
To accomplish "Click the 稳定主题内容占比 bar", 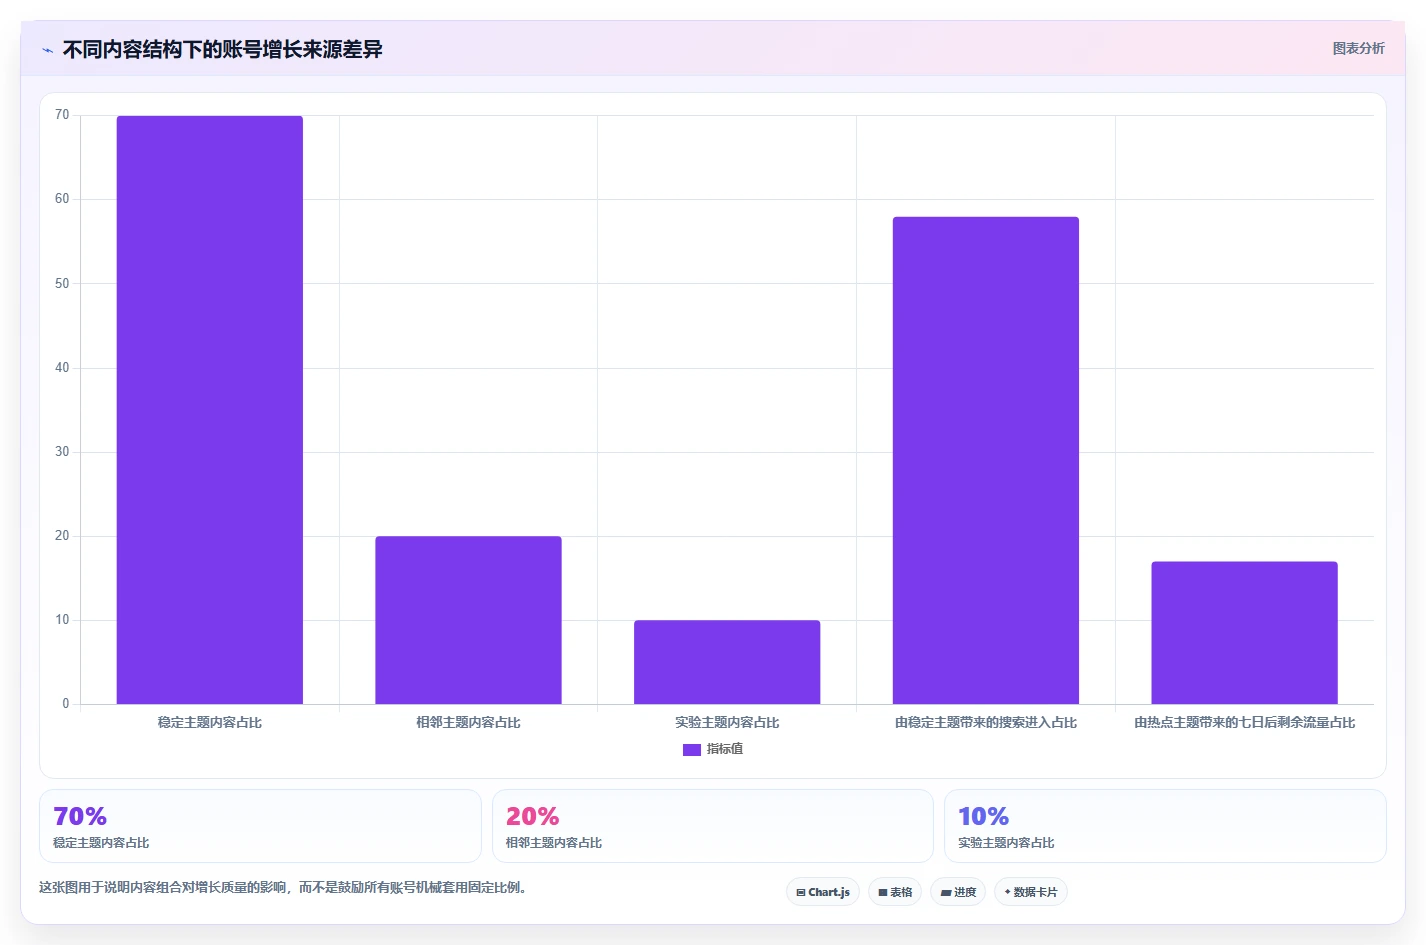I will (210, 410).
